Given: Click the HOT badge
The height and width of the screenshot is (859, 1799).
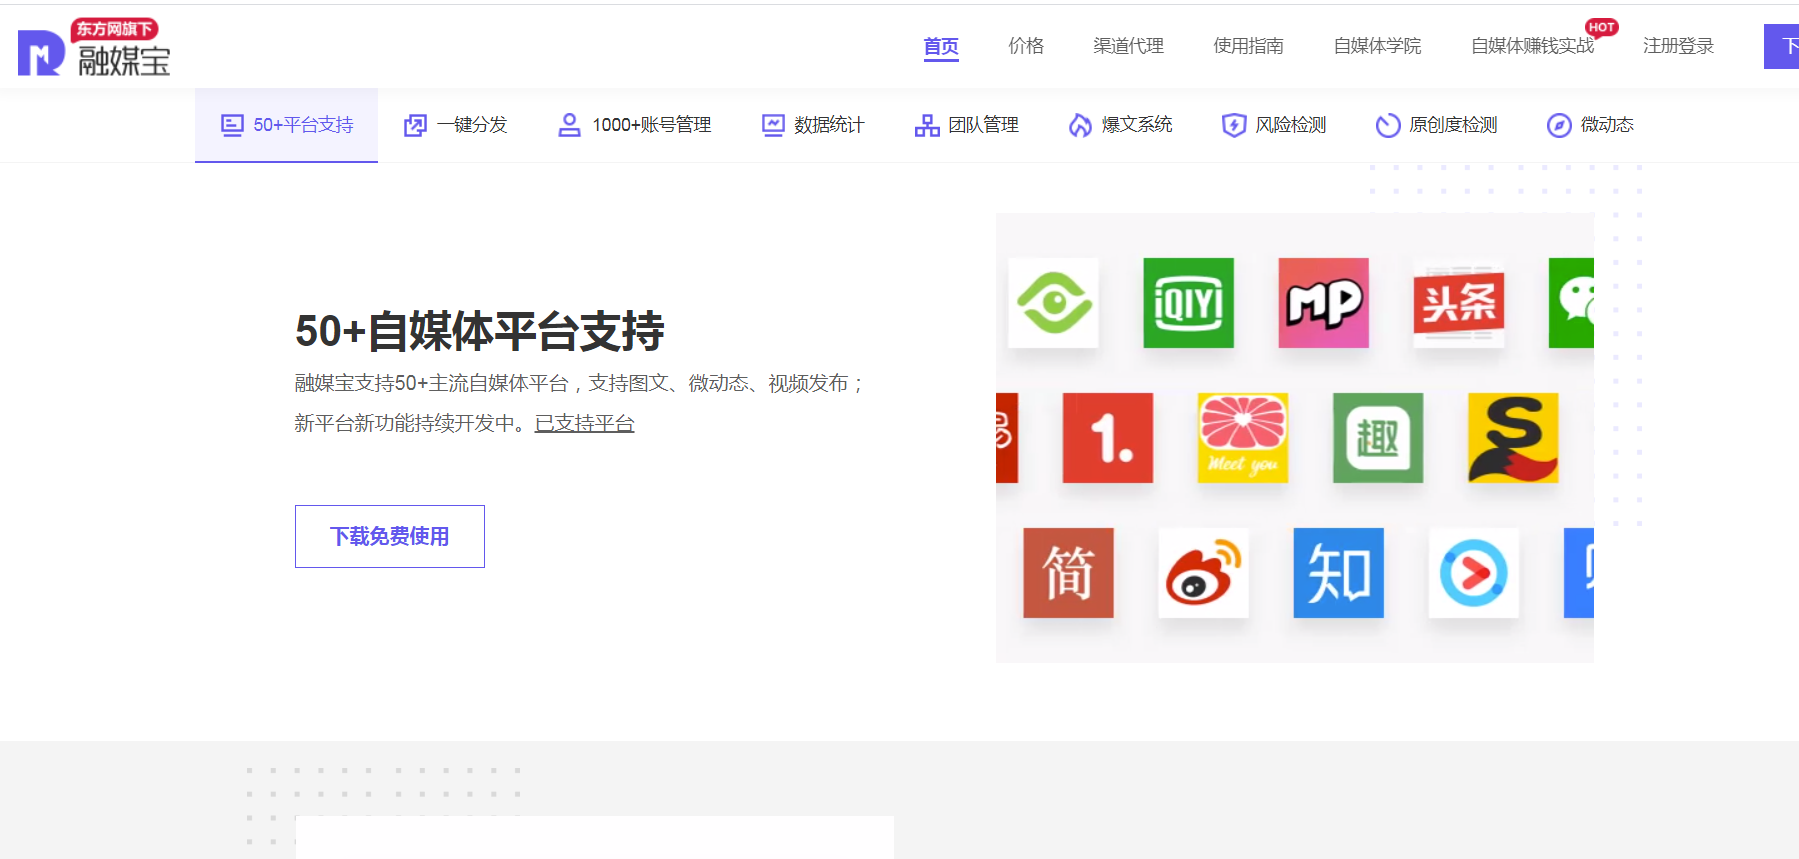Looking at the screenshot, I should coord(1602,28).
